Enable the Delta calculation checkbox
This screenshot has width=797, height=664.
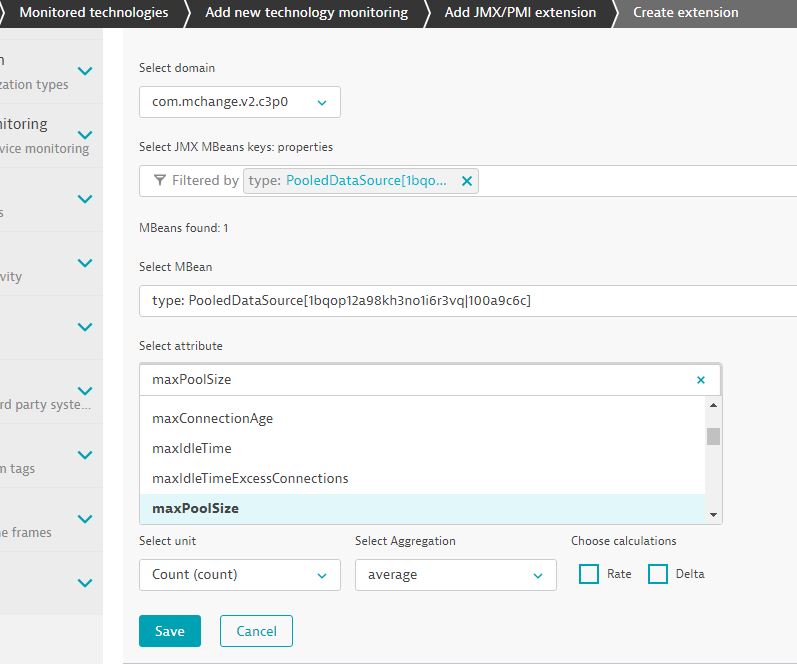658,574
